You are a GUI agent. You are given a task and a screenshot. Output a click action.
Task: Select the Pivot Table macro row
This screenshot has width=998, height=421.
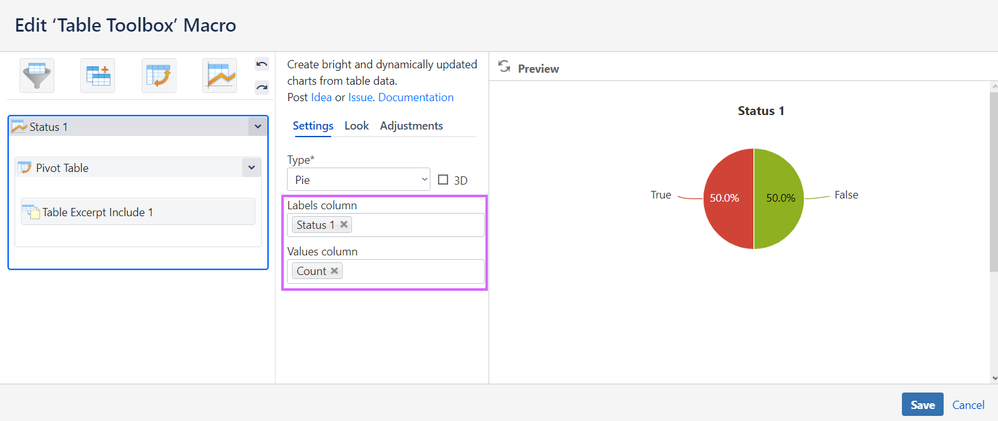[138, 168]
